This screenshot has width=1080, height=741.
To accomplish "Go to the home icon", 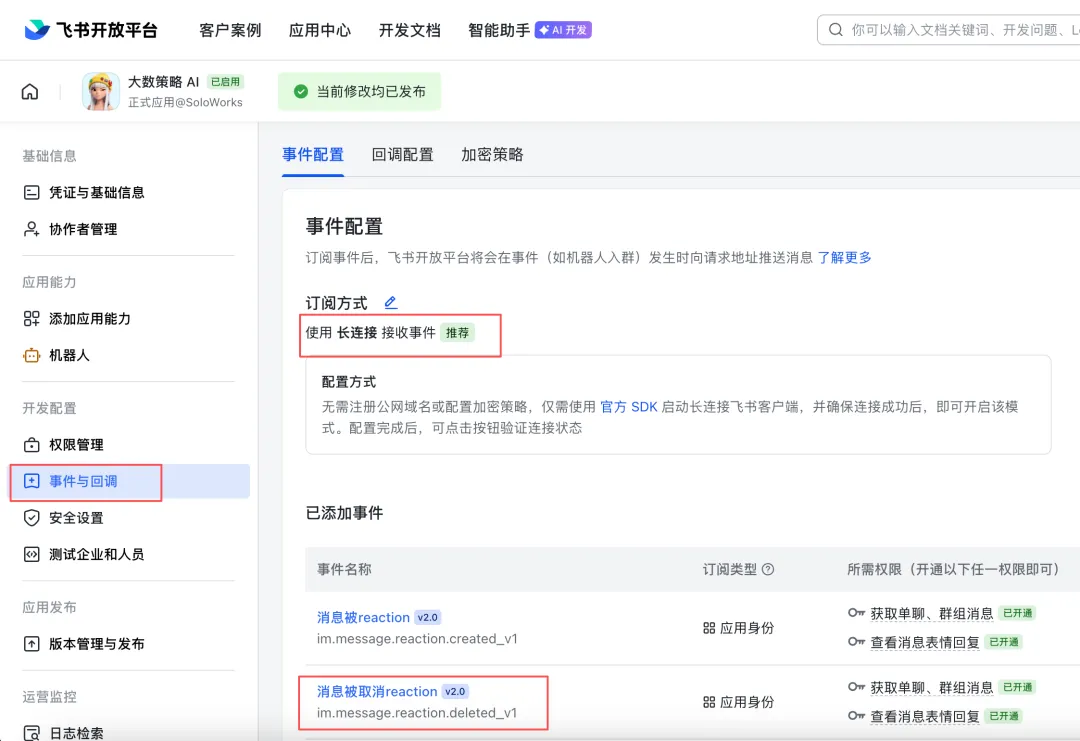I will tap(30, 91).
